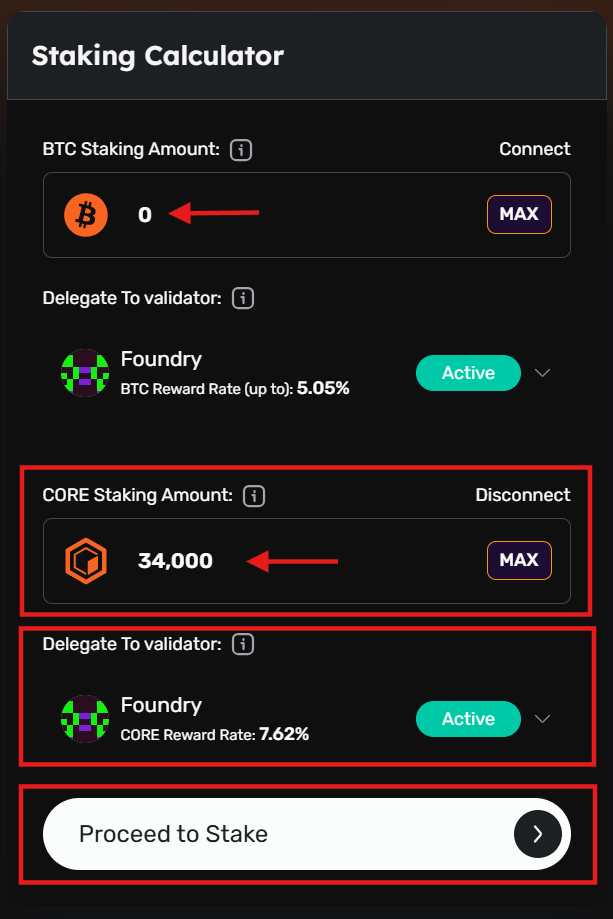Open CORE Staking Amount info tooltip
Image resolution: width=613 pixels, height=919 pixels.
point(254,496)
